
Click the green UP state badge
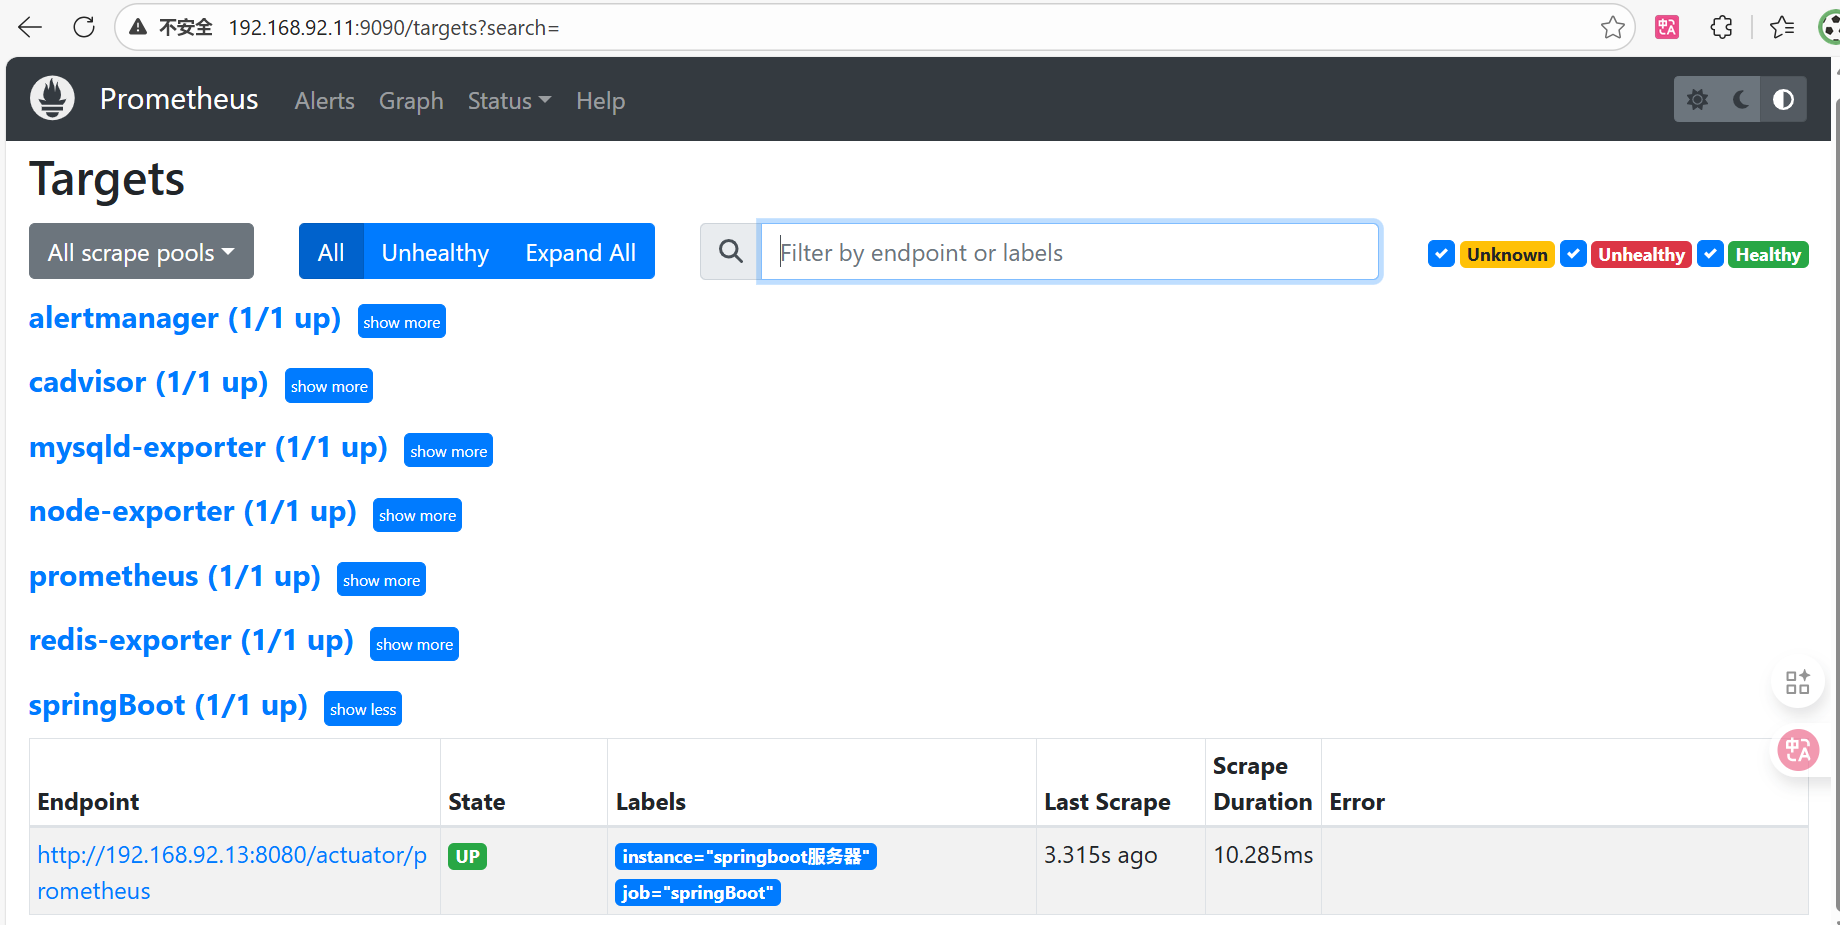click(x=467, y=856)
